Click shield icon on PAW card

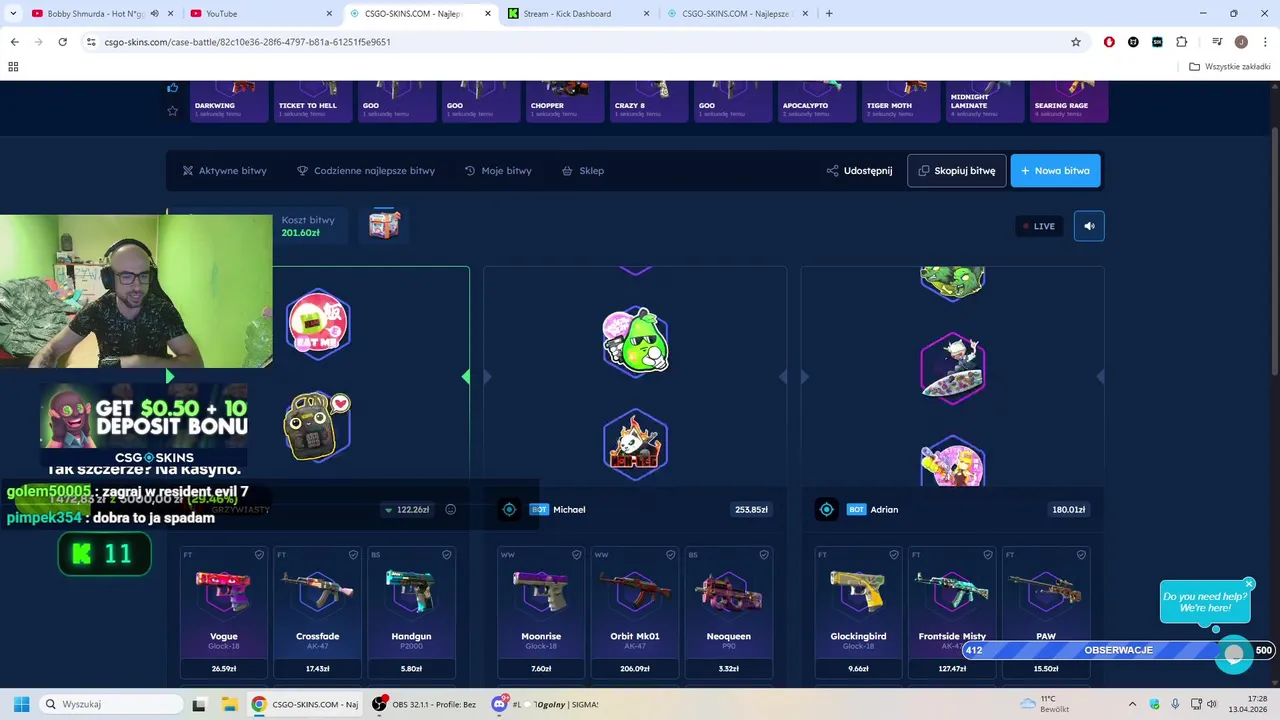coord(1081,555)
